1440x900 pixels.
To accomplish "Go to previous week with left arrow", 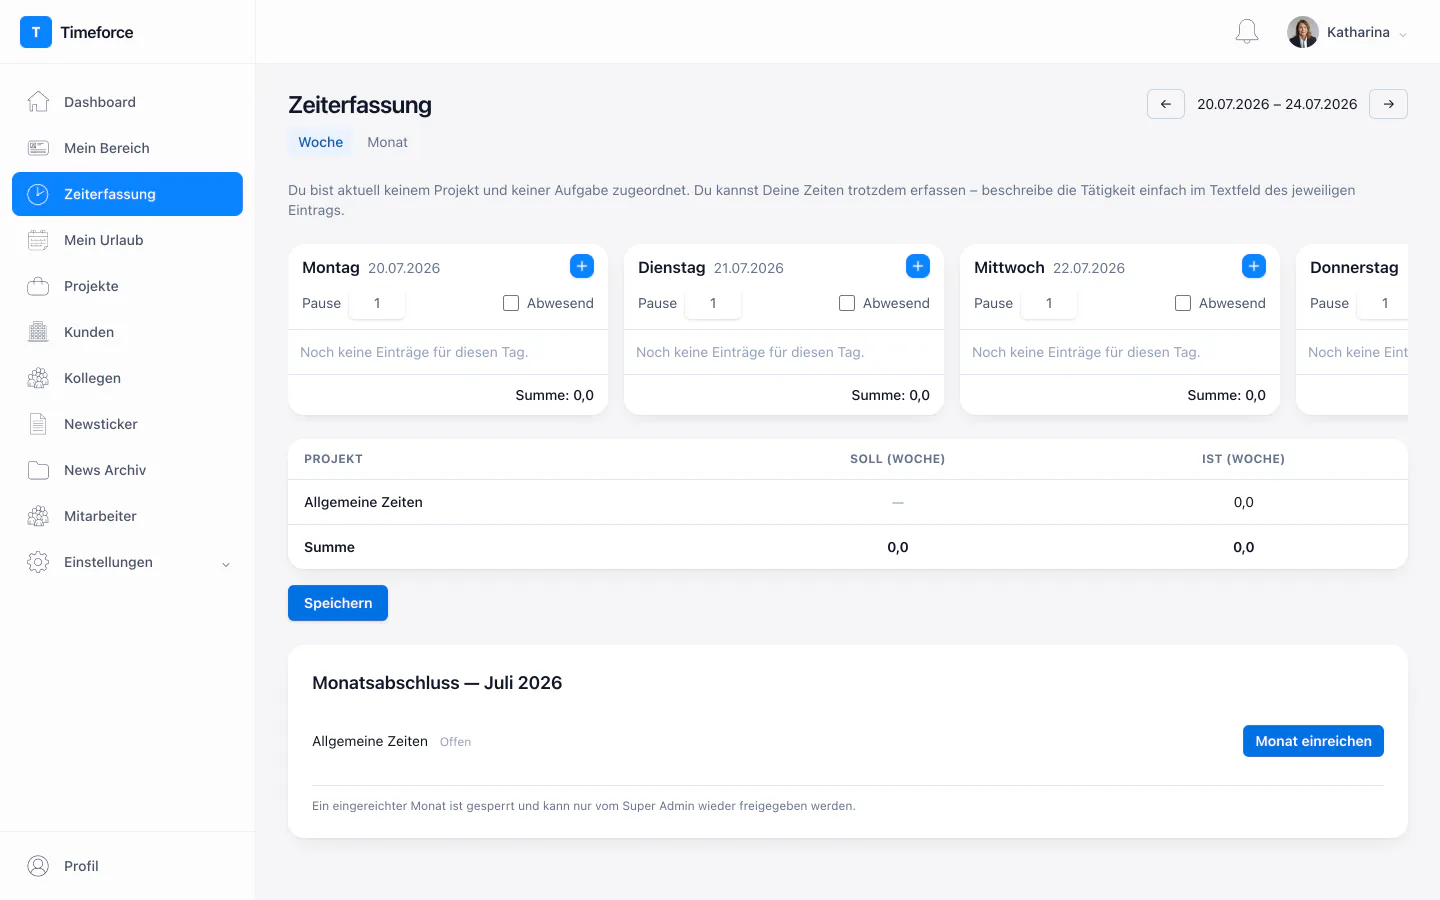I will [1166, 104].
